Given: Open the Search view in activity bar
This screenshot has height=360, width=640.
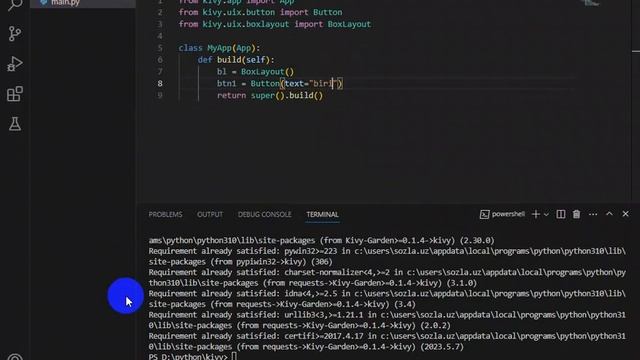Looking at the screenshot, I should click(x=15, y=5).
